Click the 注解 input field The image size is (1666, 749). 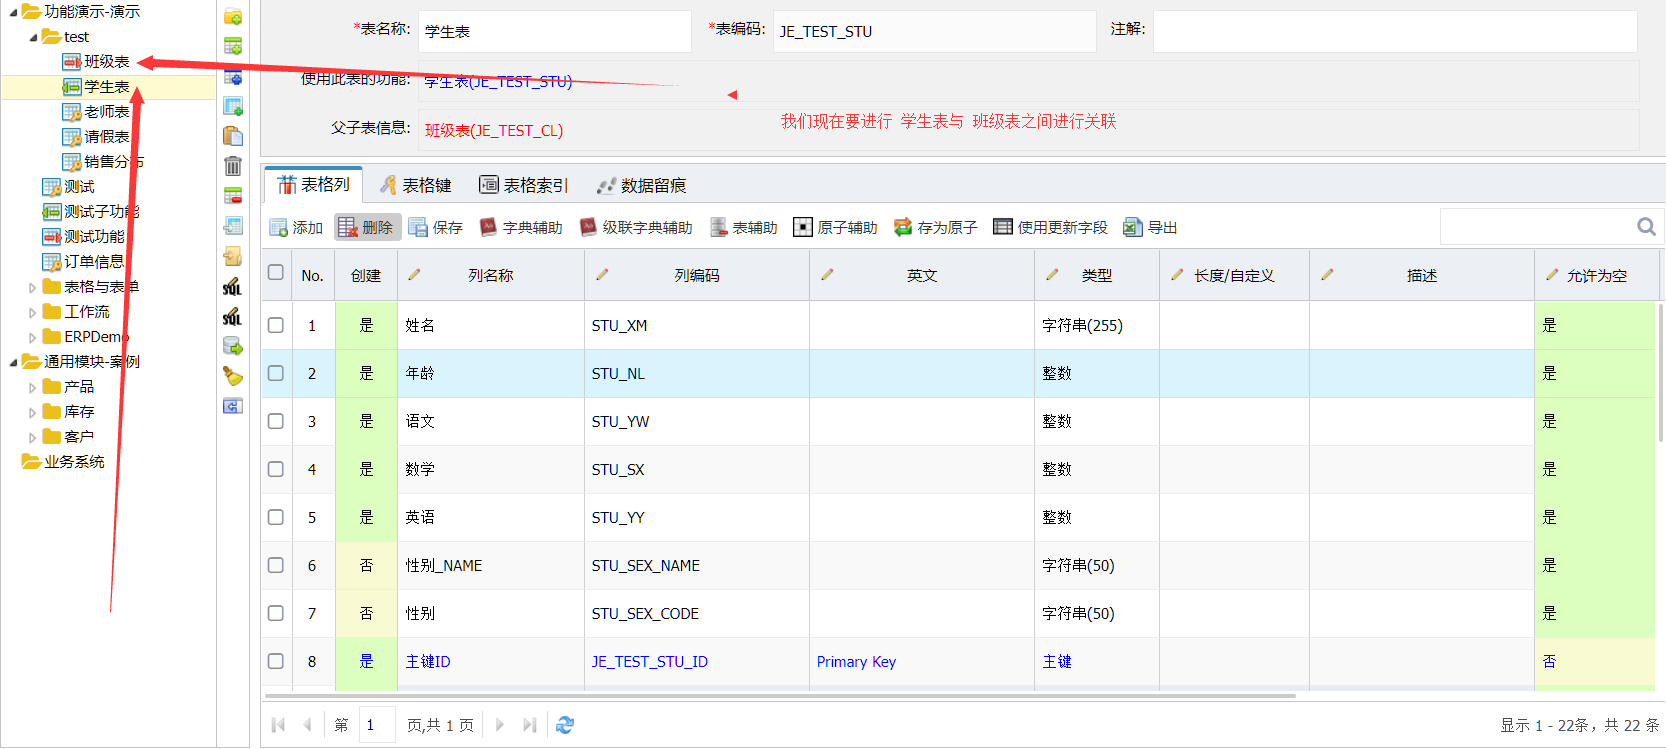(1395, 31)
